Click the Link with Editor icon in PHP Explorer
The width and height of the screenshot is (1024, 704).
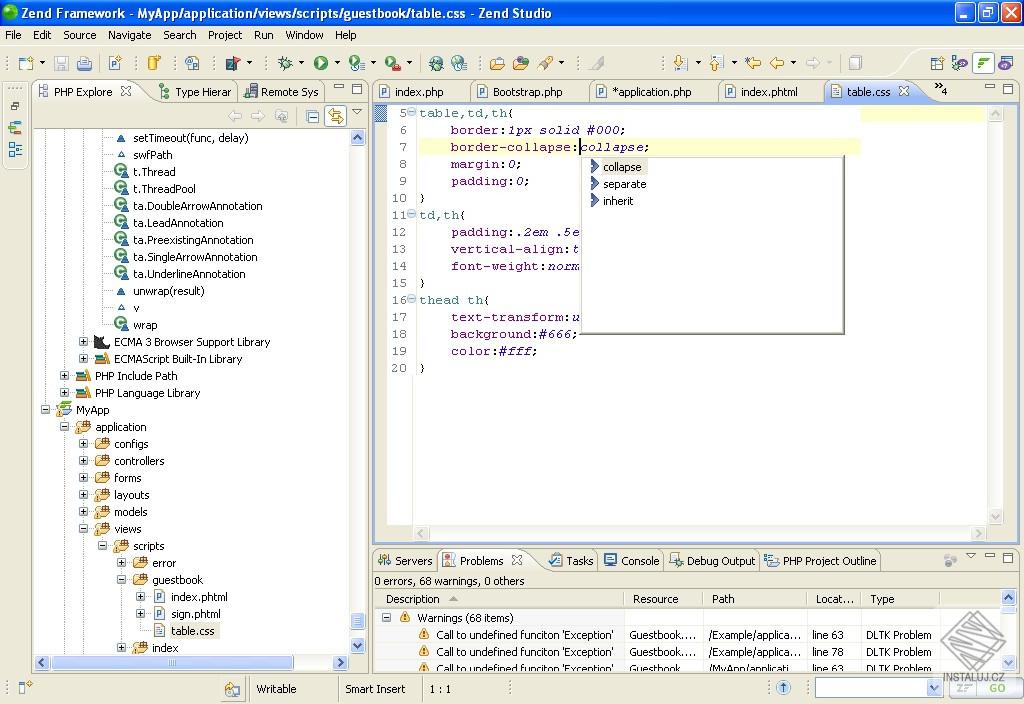(336, 116)
